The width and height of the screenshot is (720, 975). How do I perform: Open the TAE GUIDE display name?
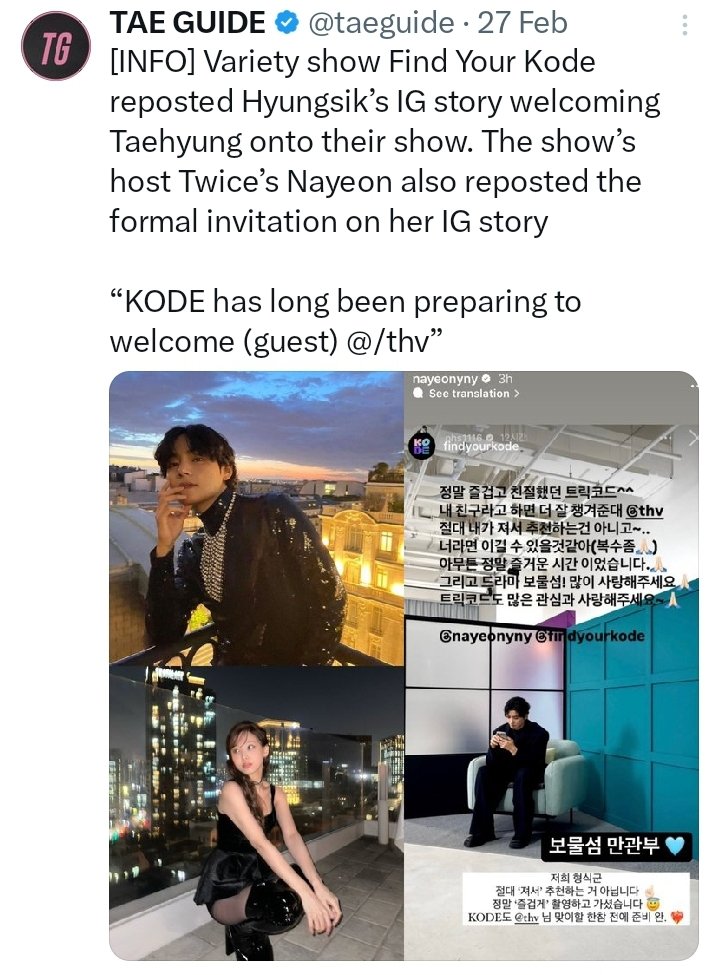188,23
